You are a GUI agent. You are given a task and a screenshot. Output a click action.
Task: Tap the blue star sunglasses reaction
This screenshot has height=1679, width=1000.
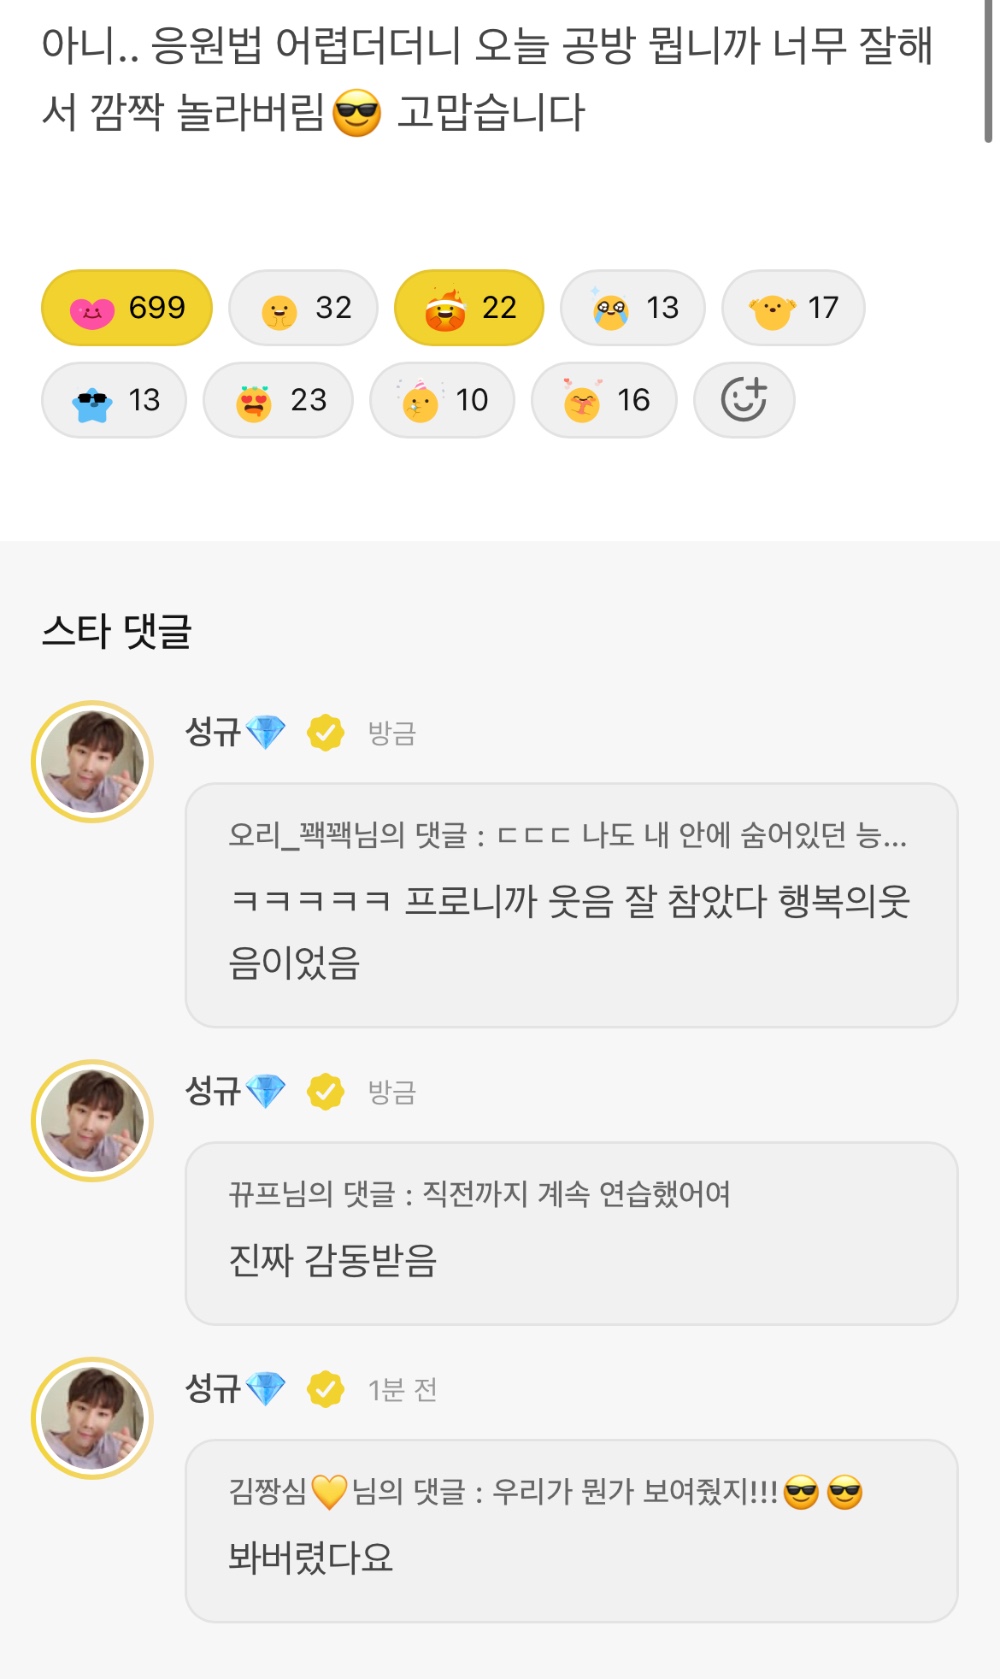114,401
